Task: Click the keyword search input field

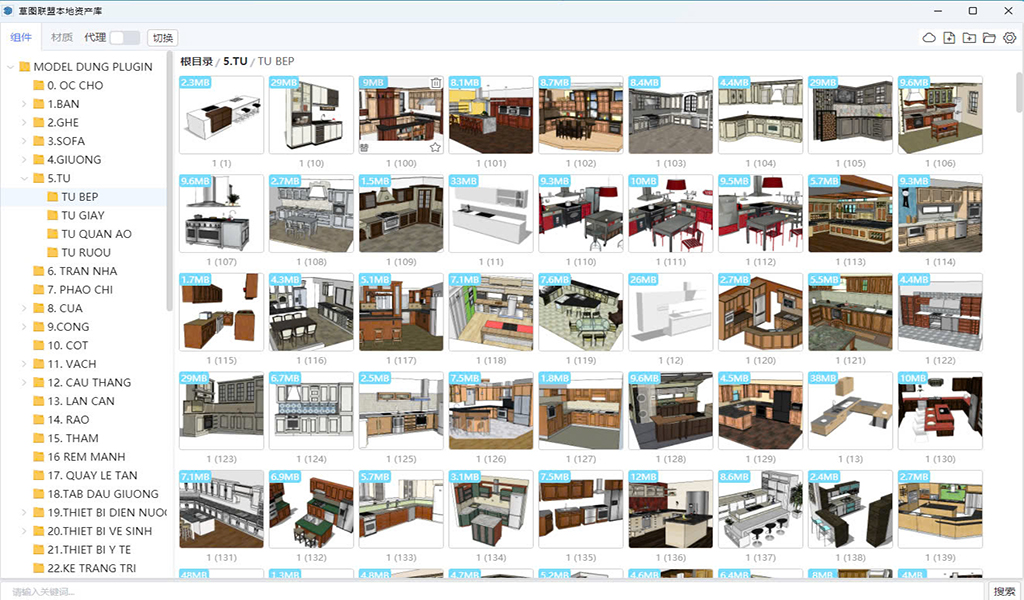Action: 490,591
